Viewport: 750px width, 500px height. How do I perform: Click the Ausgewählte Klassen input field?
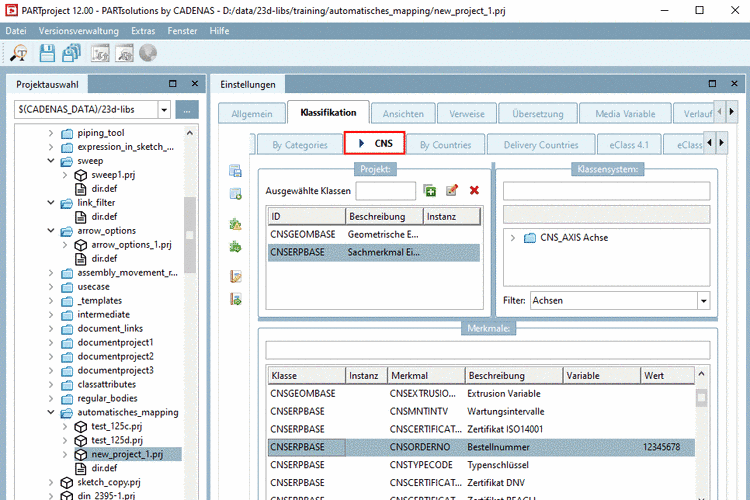(385, 190)
